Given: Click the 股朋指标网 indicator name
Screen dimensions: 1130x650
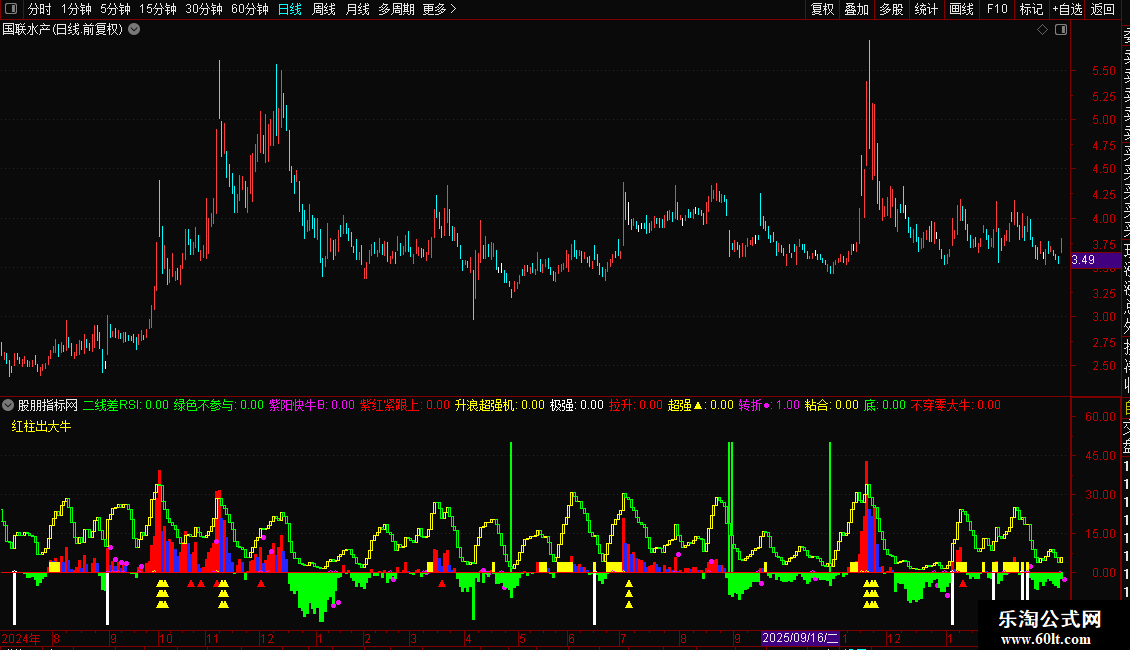Looking at the screenshot, I should point(48,405).
